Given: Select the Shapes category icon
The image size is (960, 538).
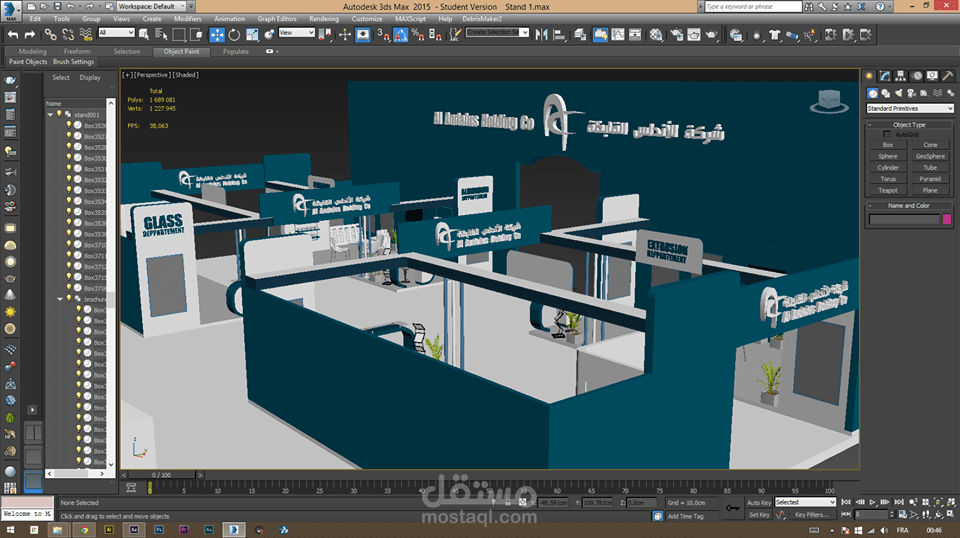Looking at the screenshot, I should pyautogui.click(x=885, y=93).
